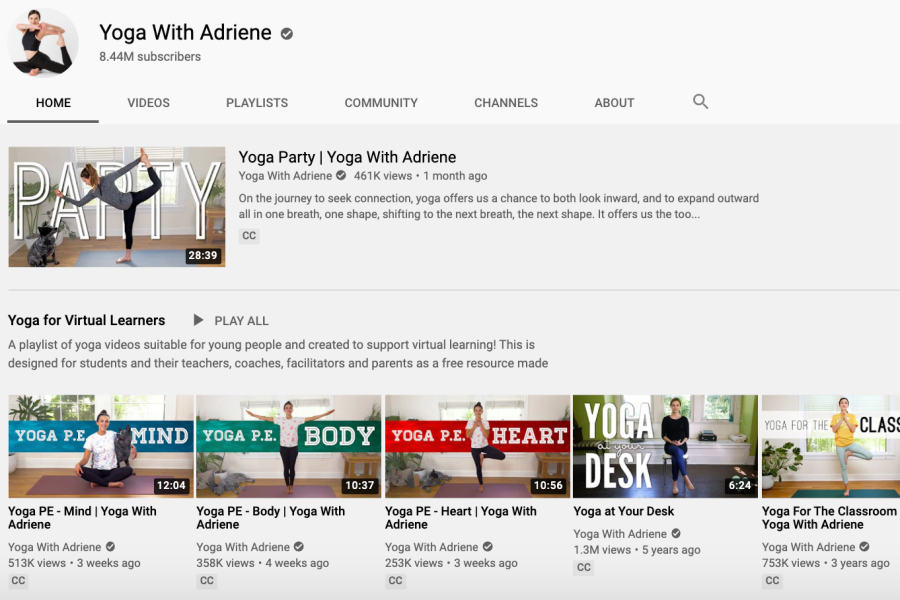Click the CC badge under Yoga Party
This screenshot has width=900, height=600.
[x=249, y=236]
